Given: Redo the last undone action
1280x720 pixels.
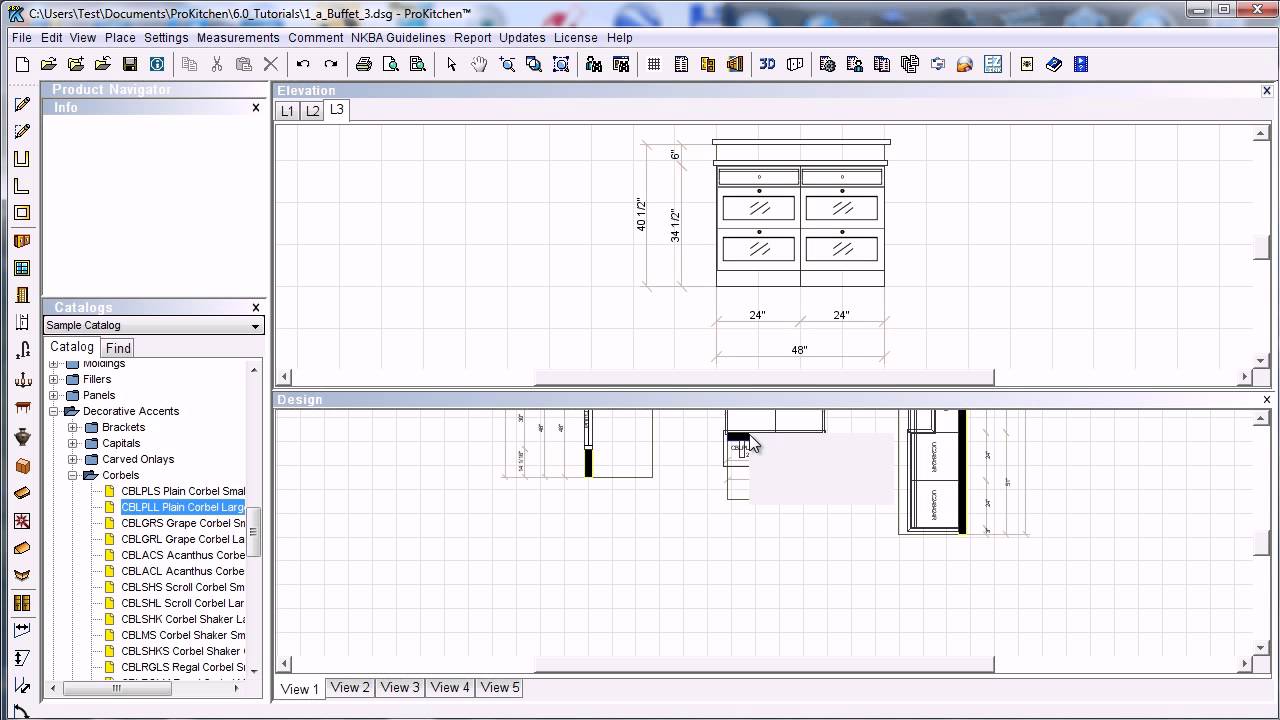Looking at the screenshot, I should point(331,64).
